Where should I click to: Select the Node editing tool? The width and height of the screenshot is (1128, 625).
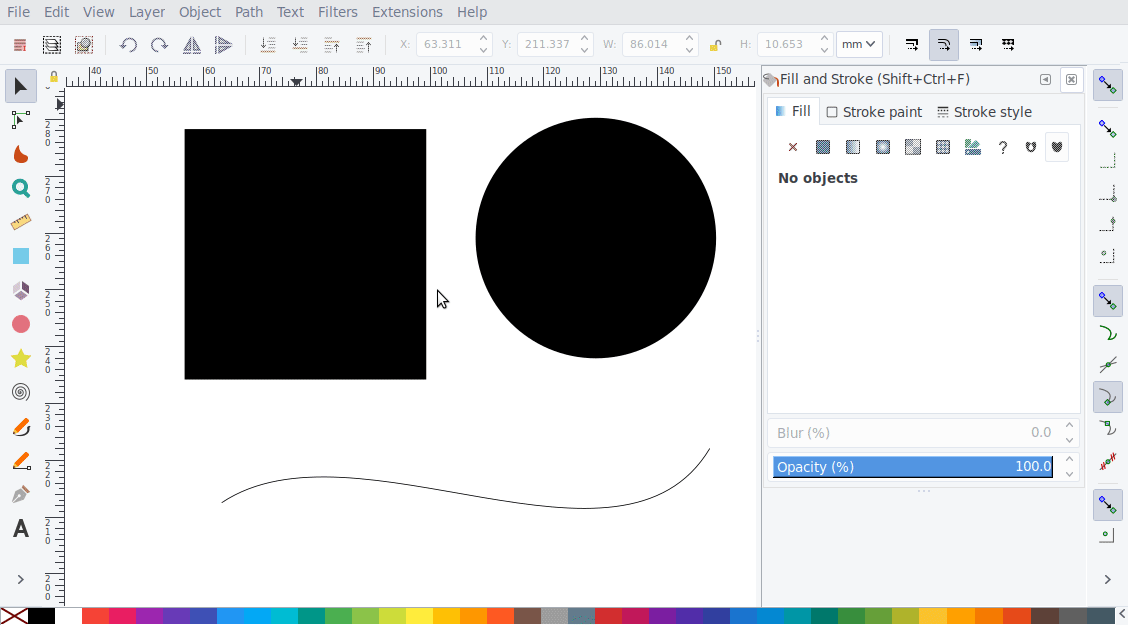pyautogui.click(x=21, y=120)
